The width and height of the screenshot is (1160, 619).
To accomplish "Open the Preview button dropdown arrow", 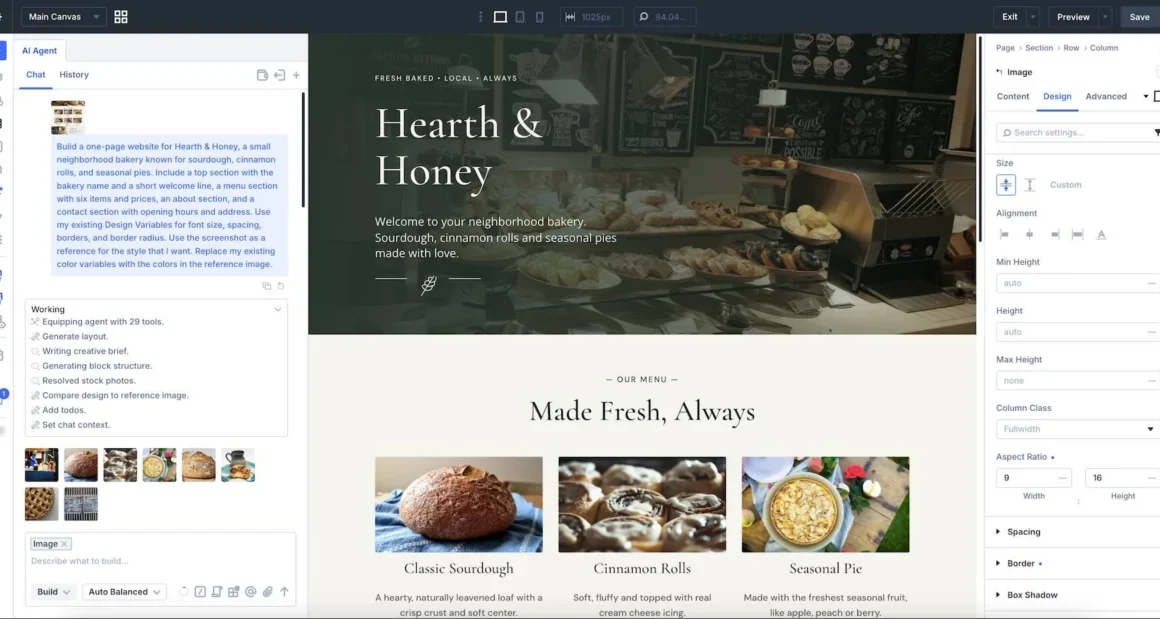I will (x=1105, y=17).
